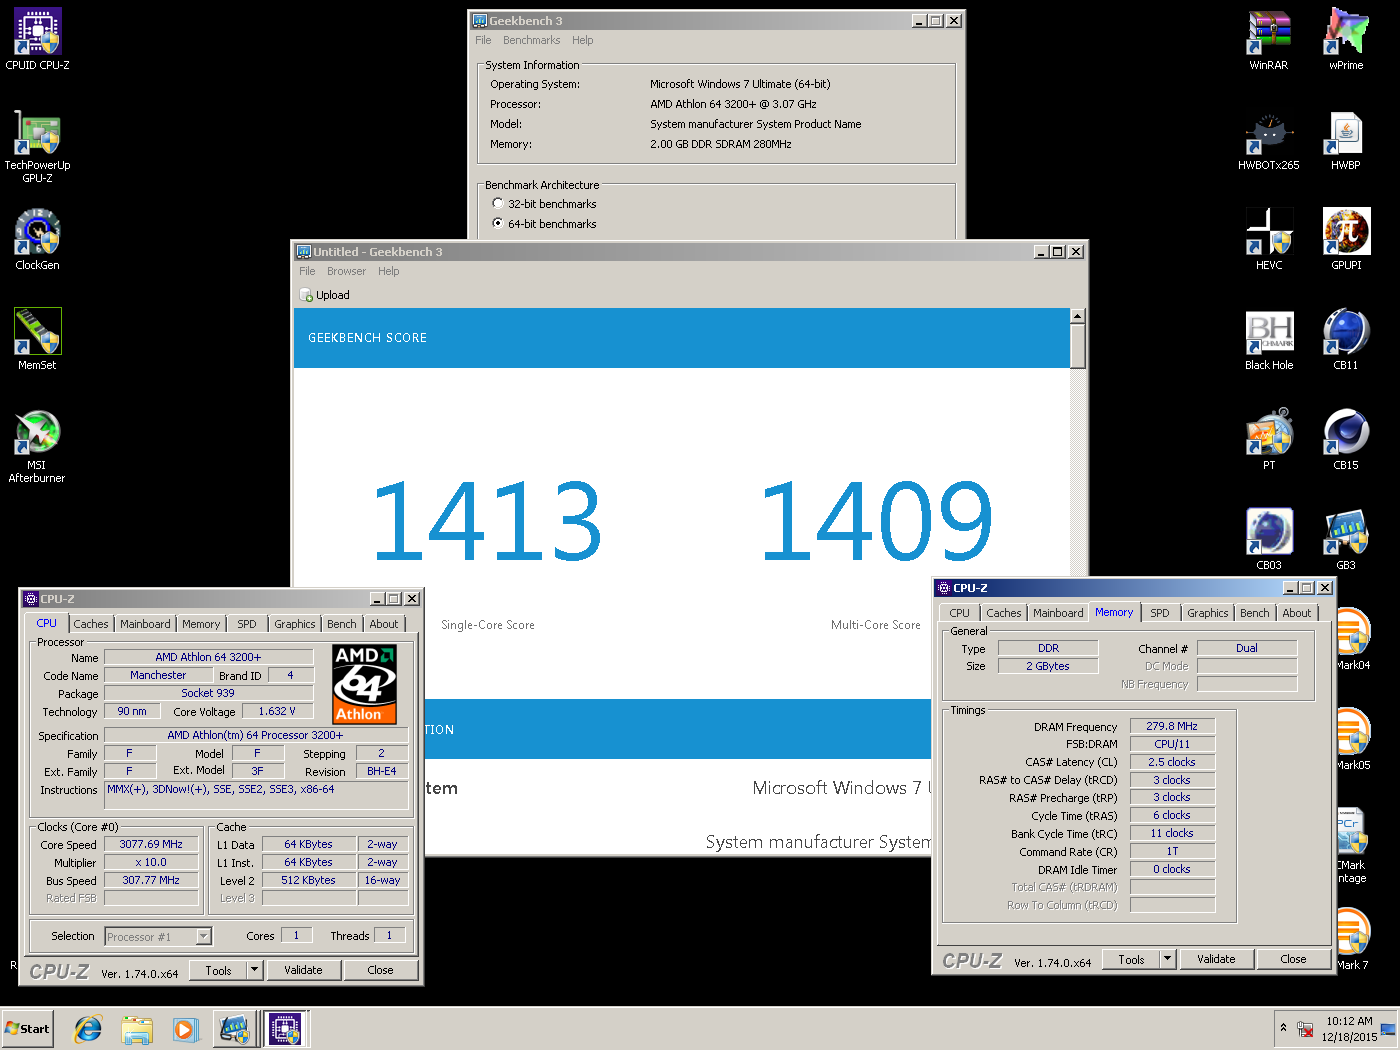Click Tools button in left CPU-Z window
The image size is (1400, 1050).
point(218,970)
